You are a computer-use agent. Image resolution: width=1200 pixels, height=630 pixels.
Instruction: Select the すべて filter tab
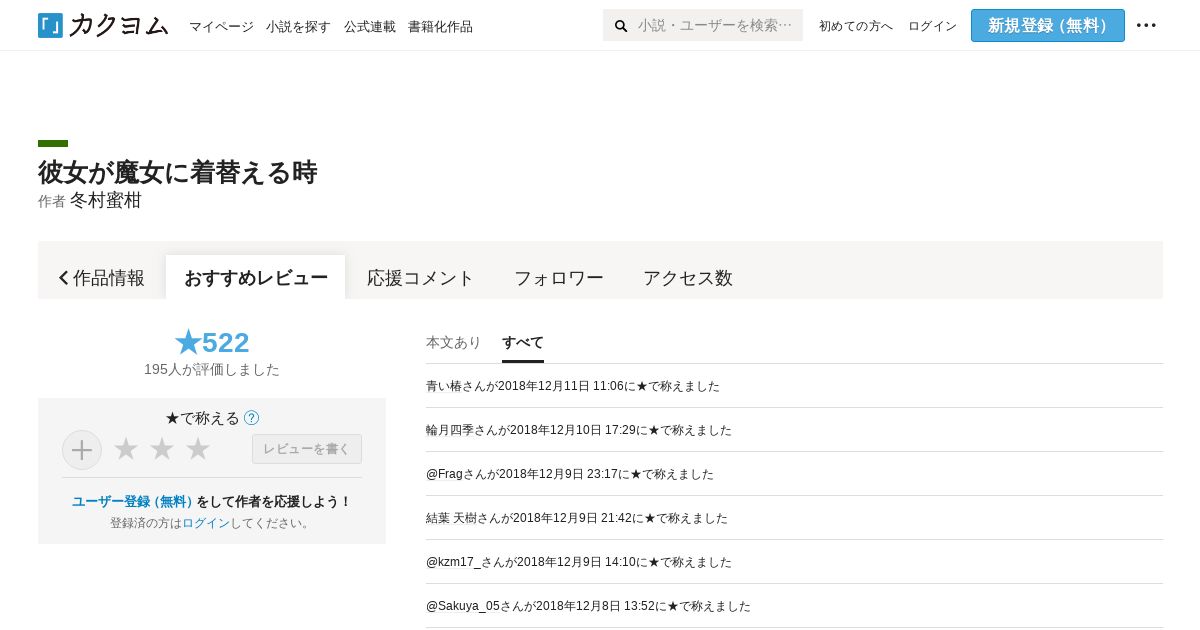click(523, 342)
